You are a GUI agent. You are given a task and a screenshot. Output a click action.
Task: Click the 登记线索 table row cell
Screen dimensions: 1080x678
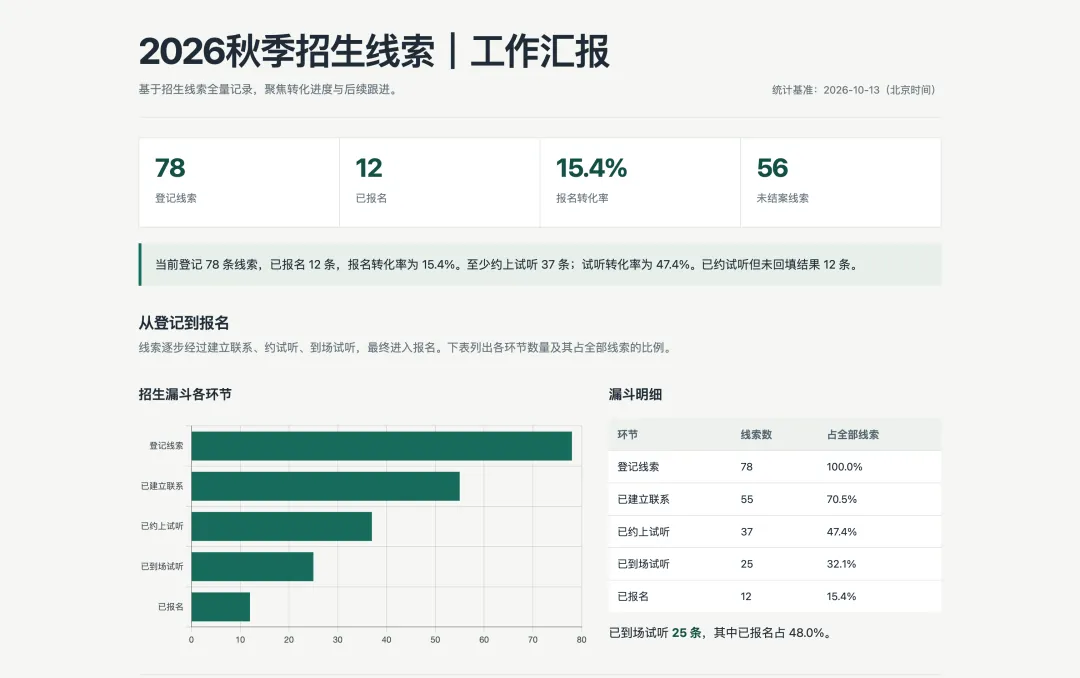[x=638, y=467]
